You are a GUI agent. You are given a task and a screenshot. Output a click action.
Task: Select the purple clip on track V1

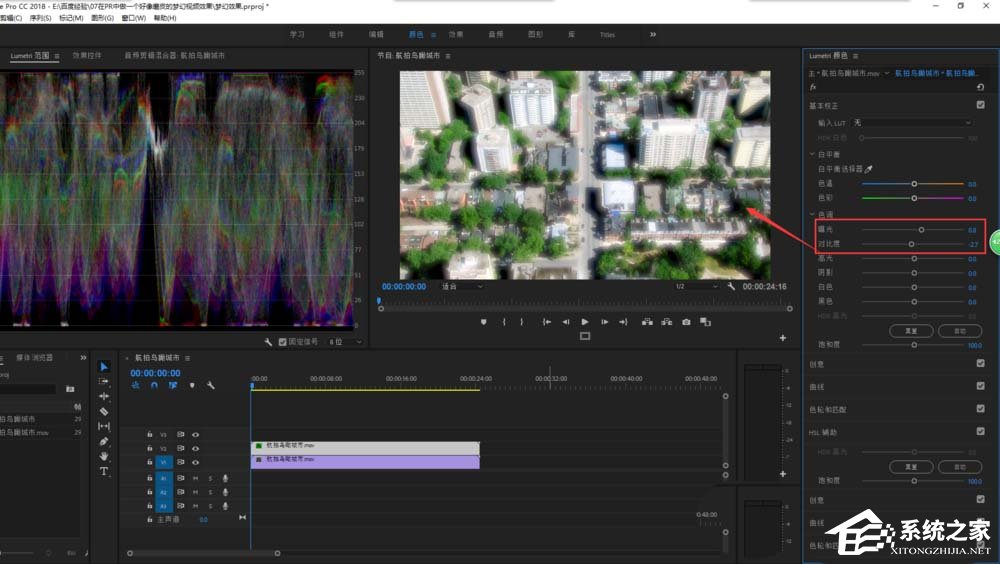(x=365, y=461)
